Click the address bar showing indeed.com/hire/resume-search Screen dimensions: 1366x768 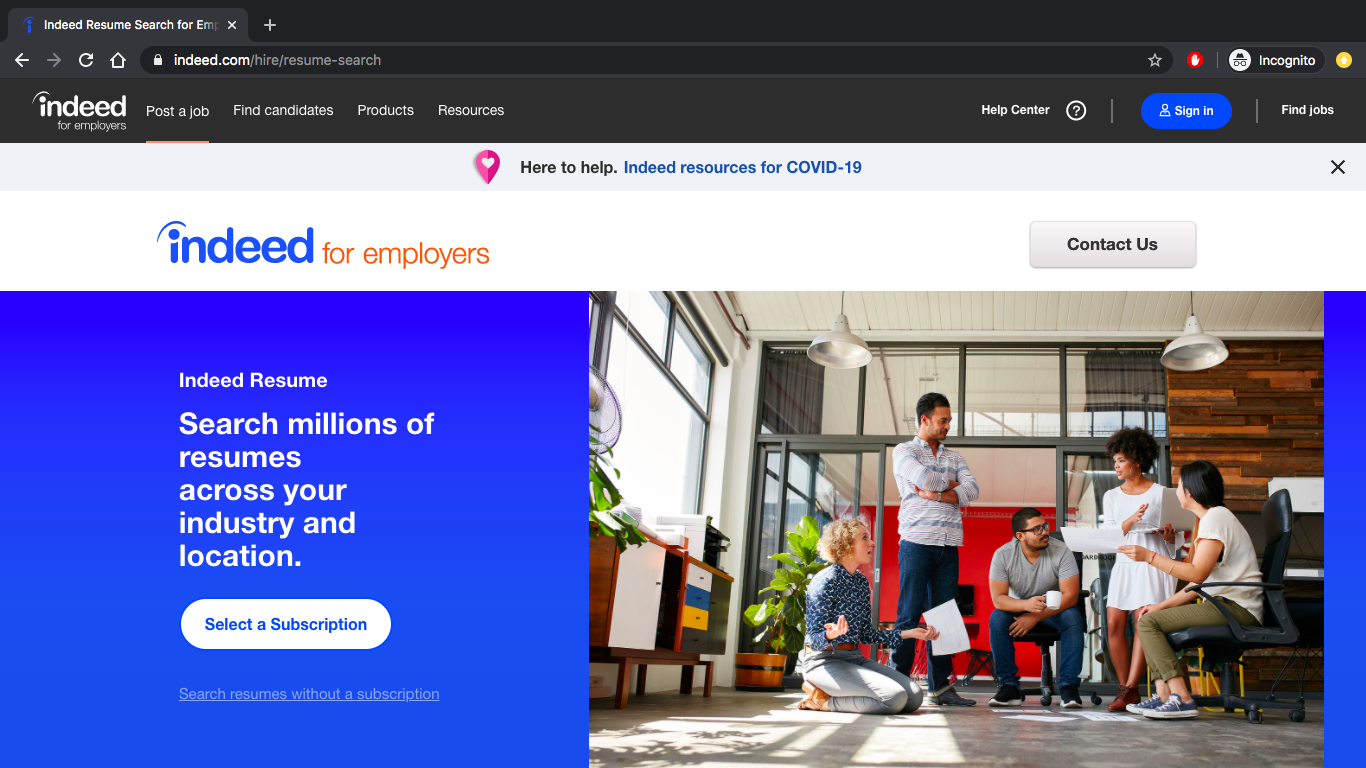(x=658, y=60)
